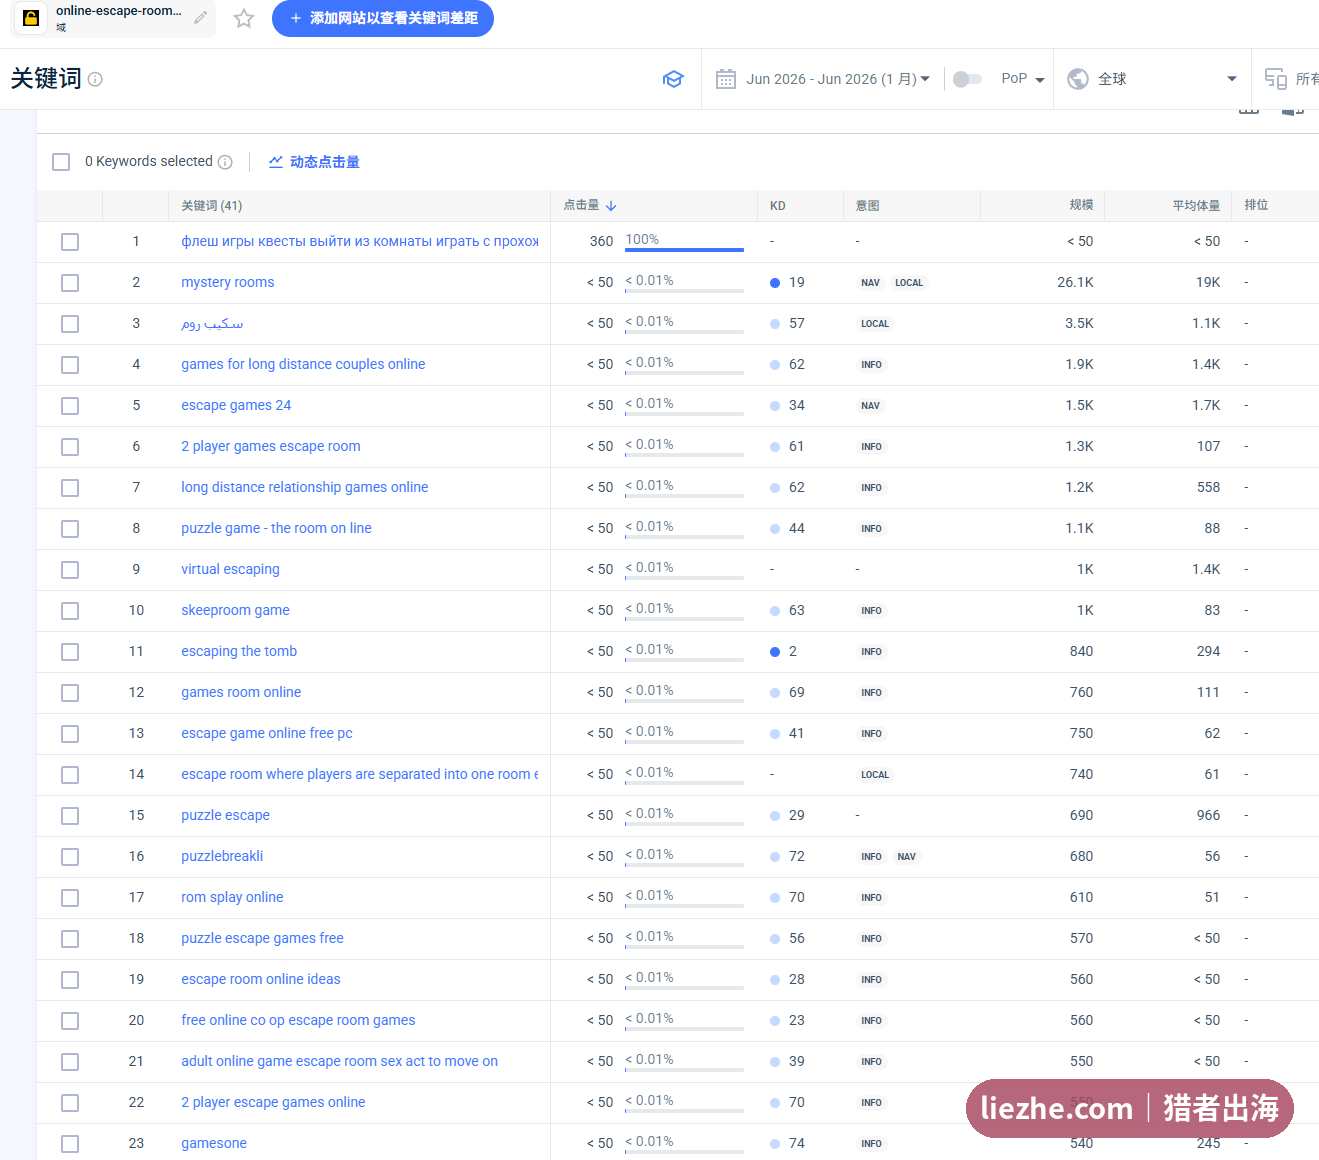Open the 动态点击量 link

pyautogui.click(x=314, y=162)
